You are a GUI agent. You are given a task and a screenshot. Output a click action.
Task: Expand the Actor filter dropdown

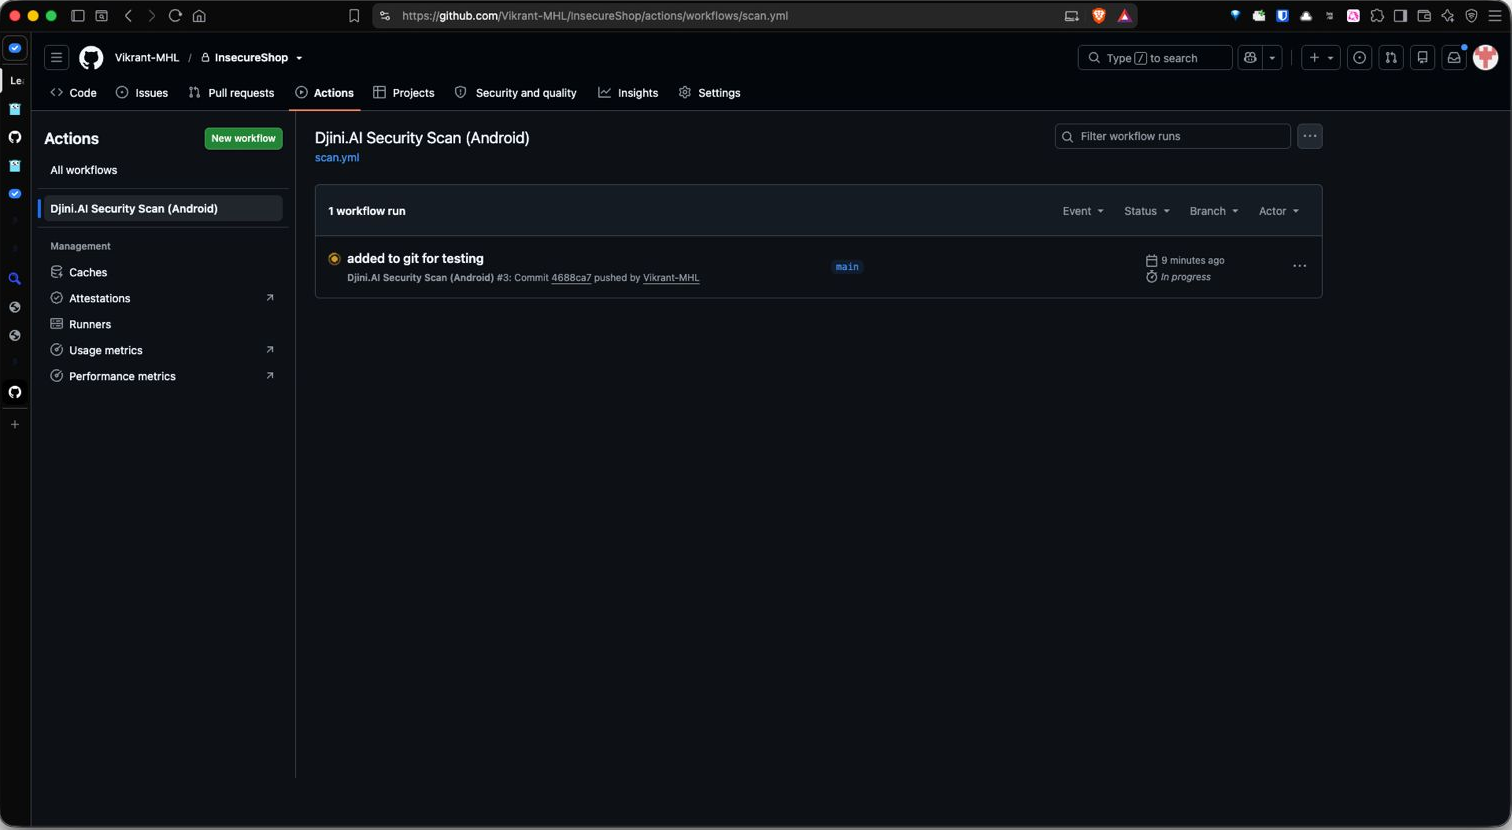[1279, 211]
